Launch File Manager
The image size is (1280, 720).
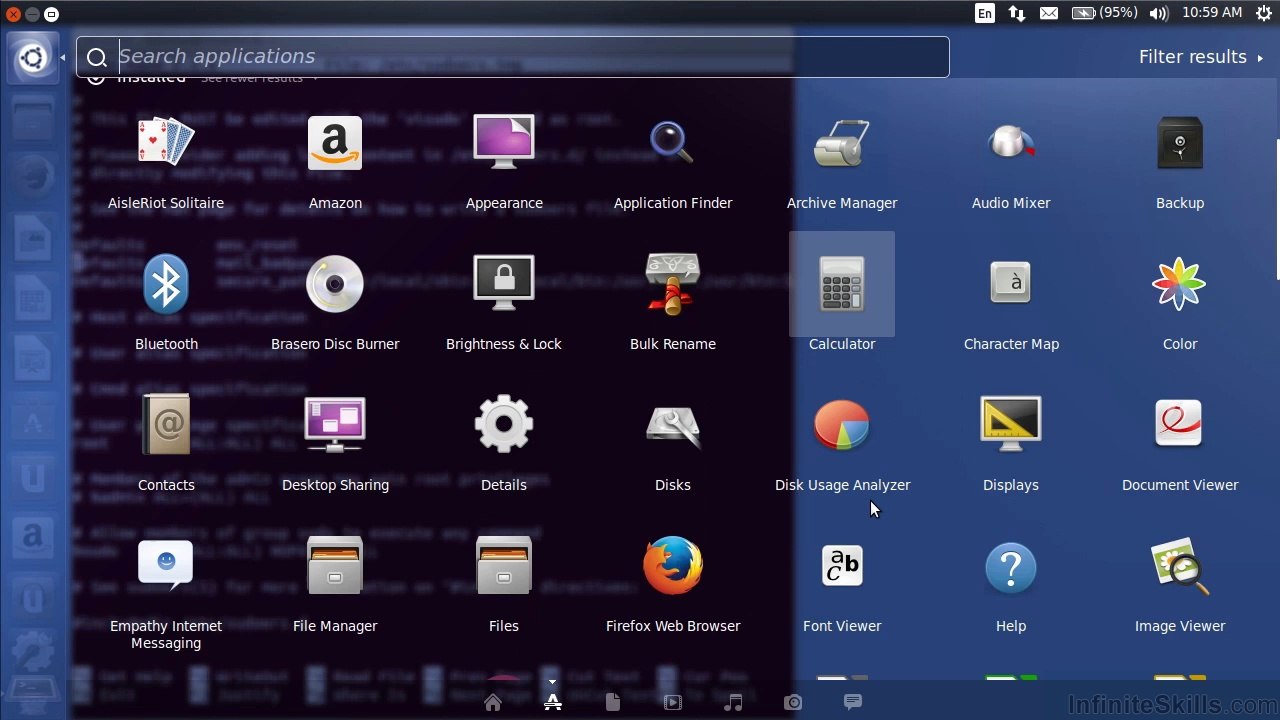335,584
